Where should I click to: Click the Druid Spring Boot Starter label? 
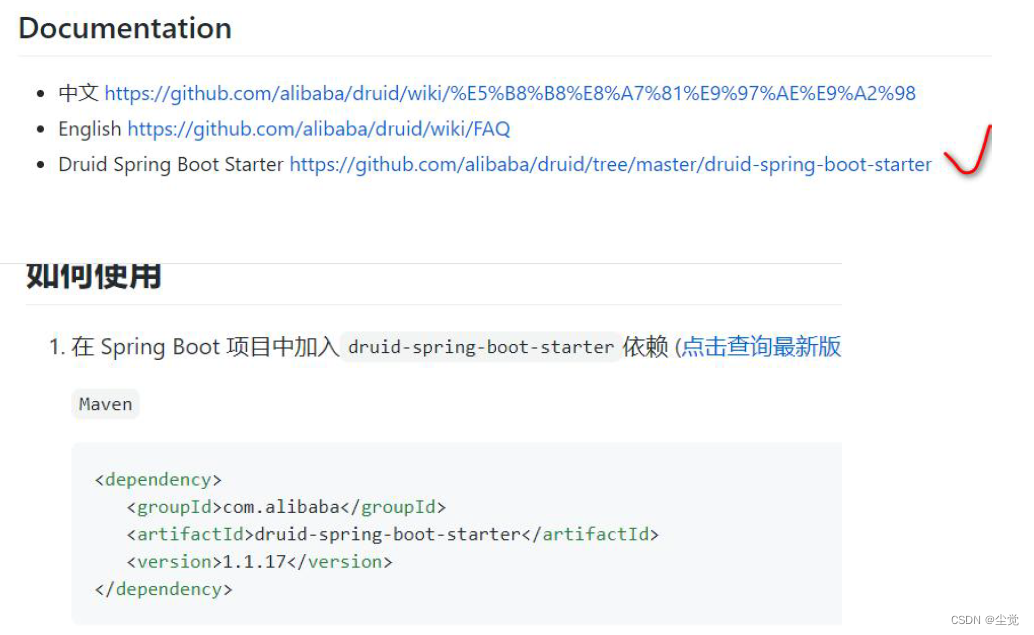171,164
